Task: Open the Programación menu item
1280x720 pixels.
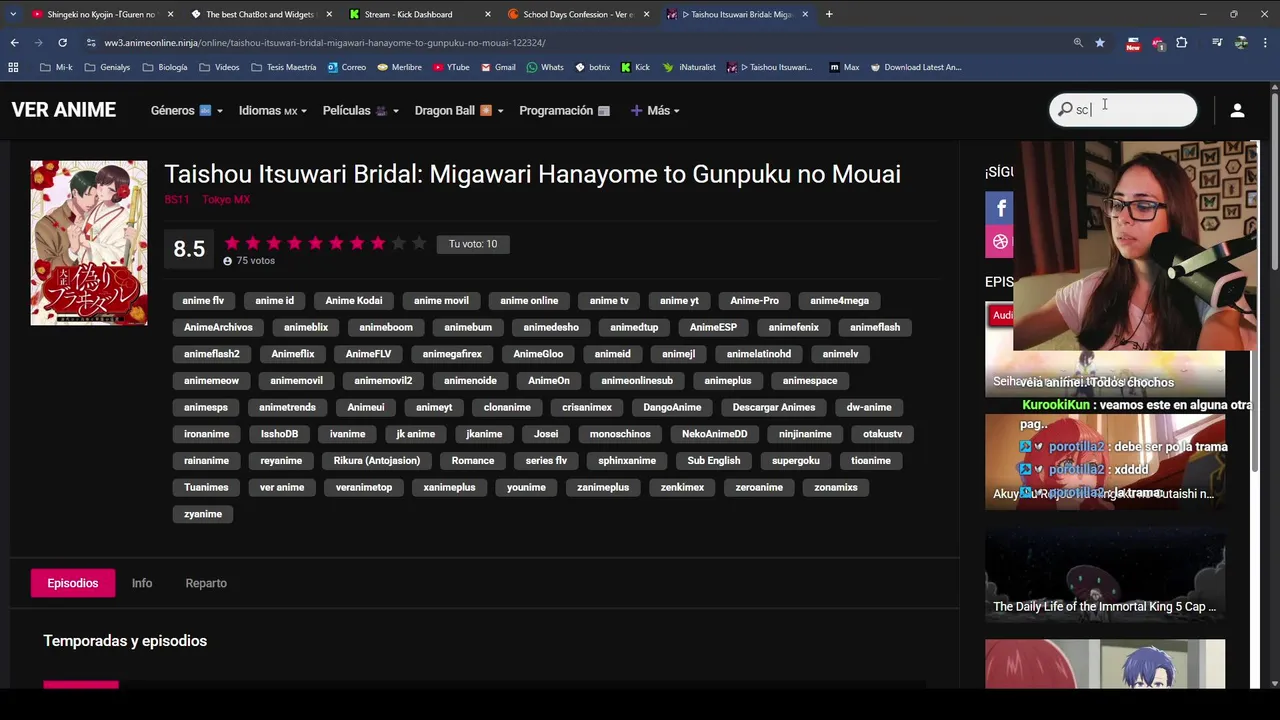Action: click(x=564, y=110)
